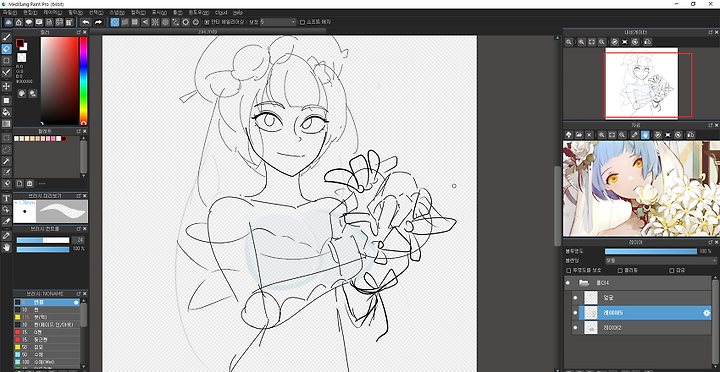
Task: Click the canvas document tab
Action: pos(208,32)
